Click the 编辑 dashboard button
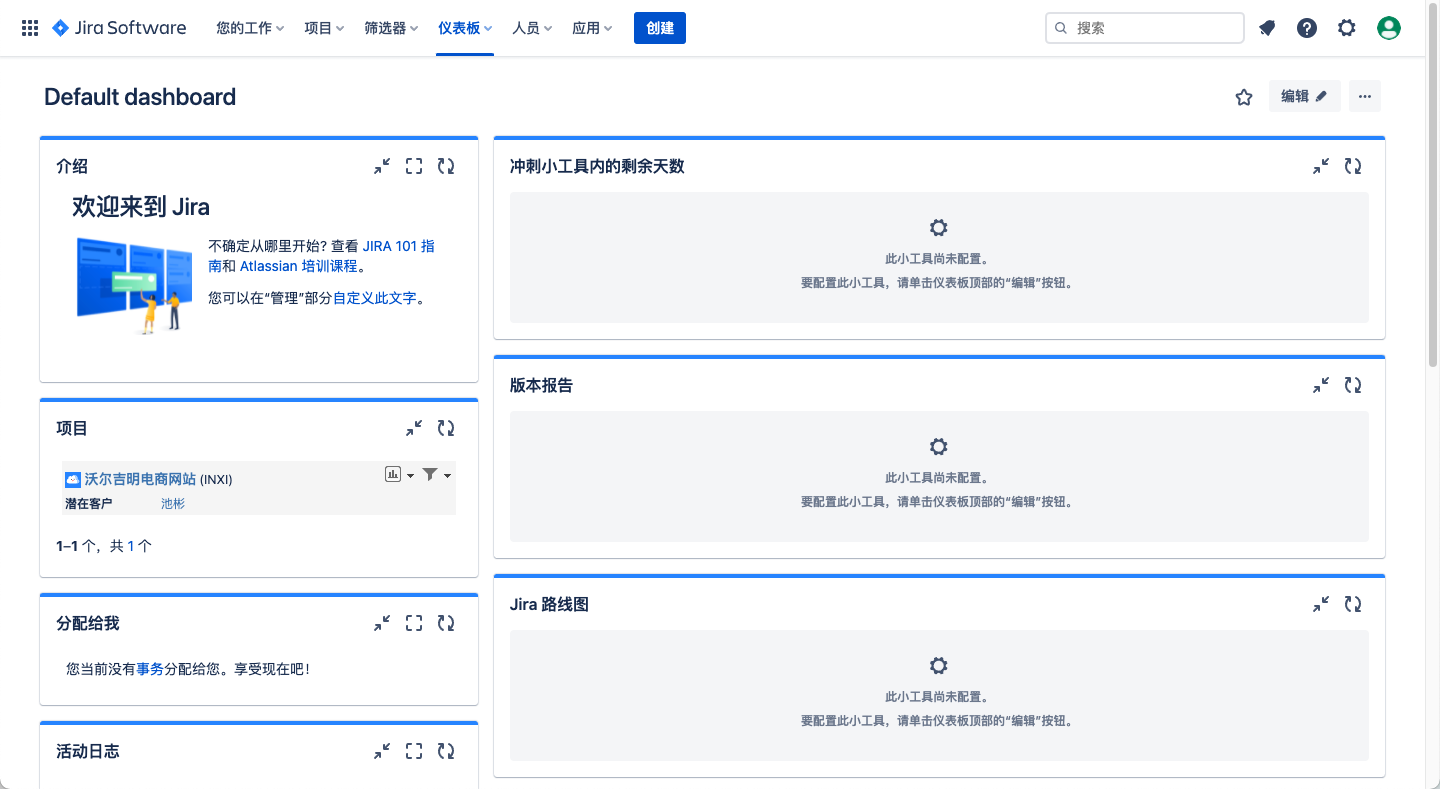The image size is (1440, 789). click(x=1304, y=96)
